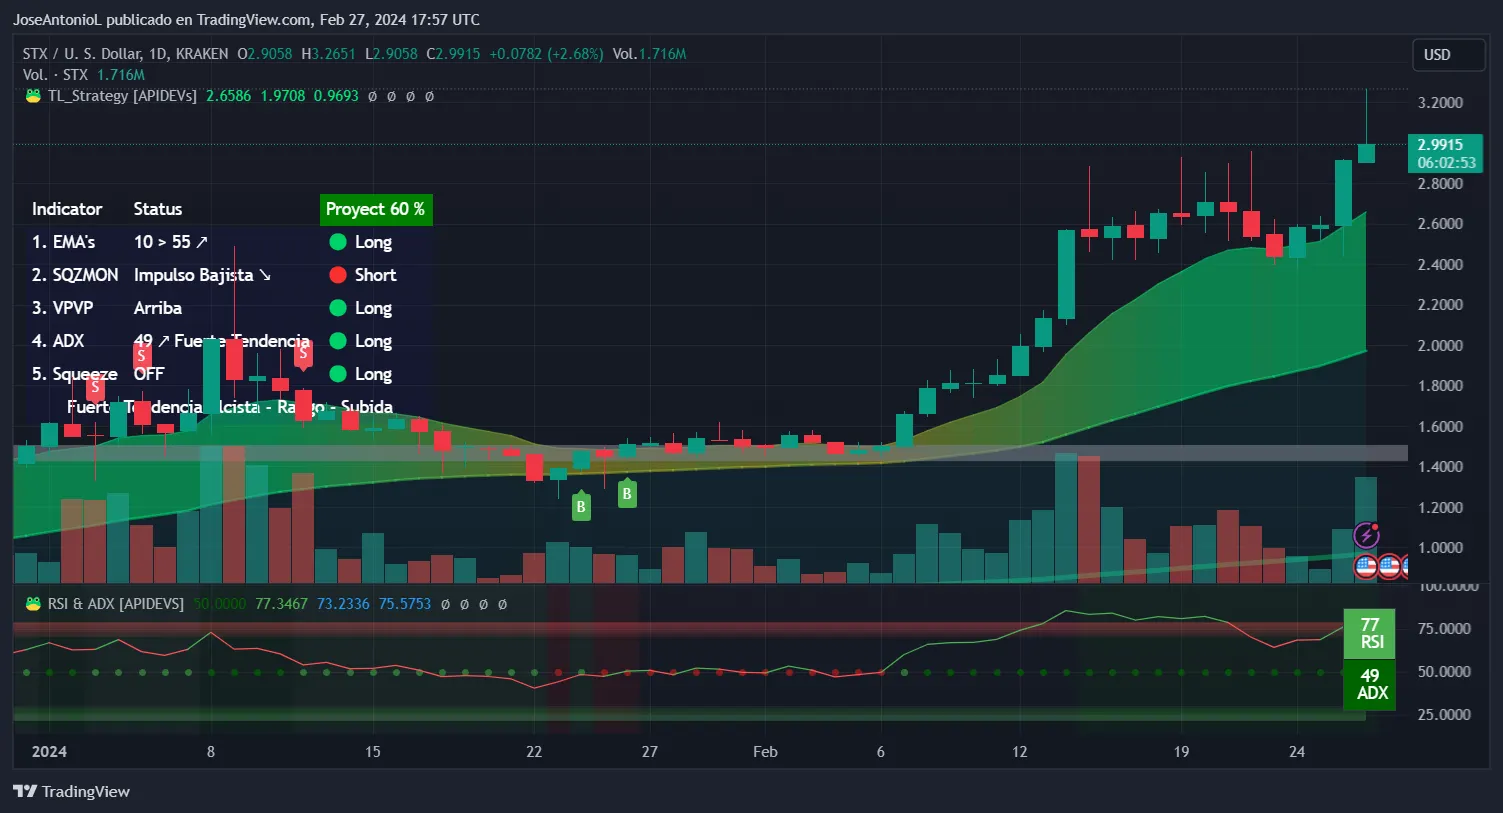Click the leftmost US flag event icon
1503x813 pixels.
point(1366,567)
